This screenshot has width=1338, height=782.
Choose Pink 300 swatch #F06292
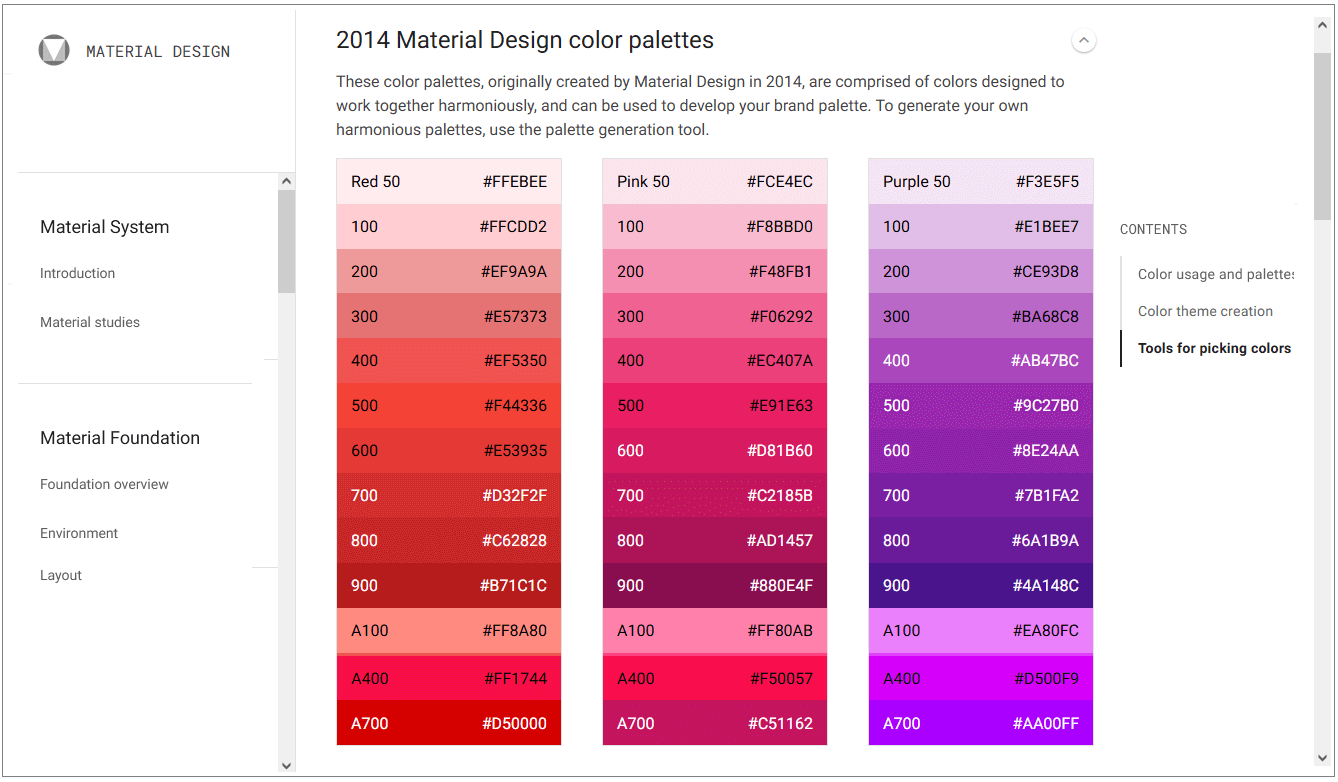pos(715,316)
